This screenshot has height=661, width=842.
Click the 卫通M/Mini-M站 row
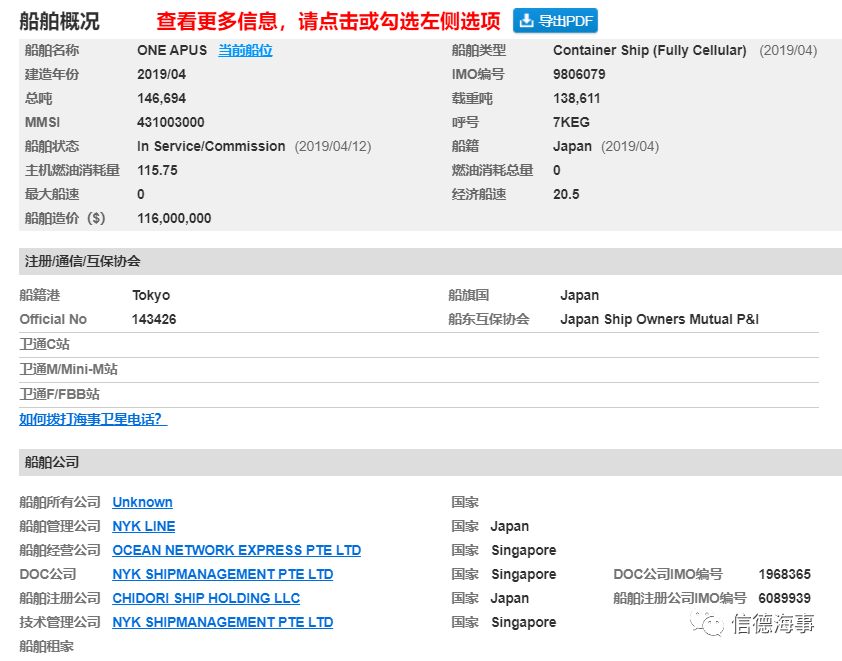pyautogui.click(x=419, y=369)
